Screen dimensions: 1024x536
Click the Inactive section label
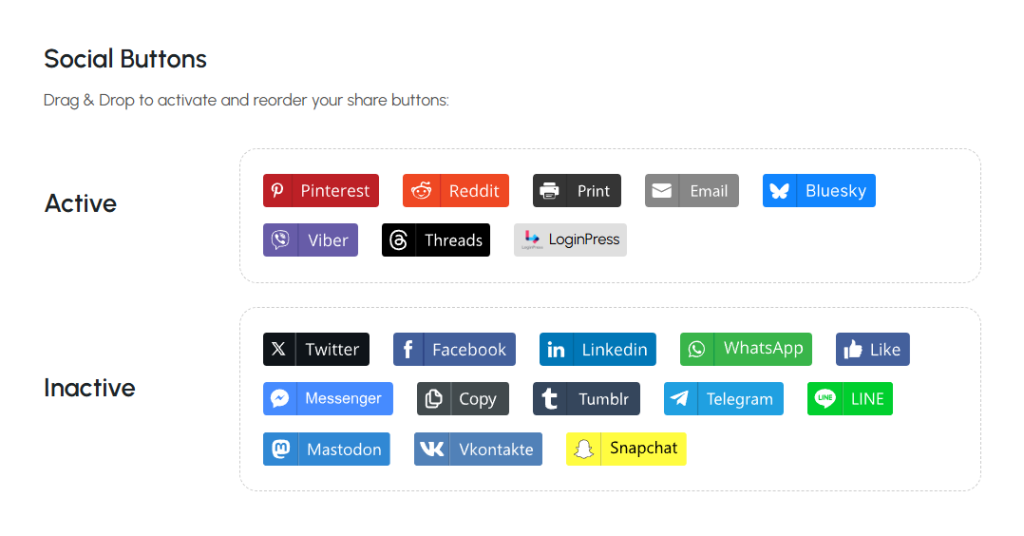pyautogui.click(x=89, y=388)
